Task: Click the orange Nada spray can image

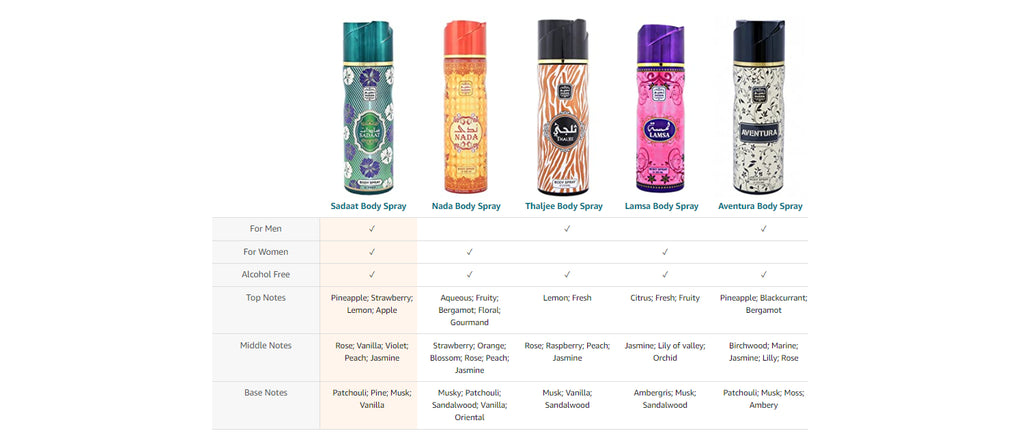Action: (x=466, y=106)
